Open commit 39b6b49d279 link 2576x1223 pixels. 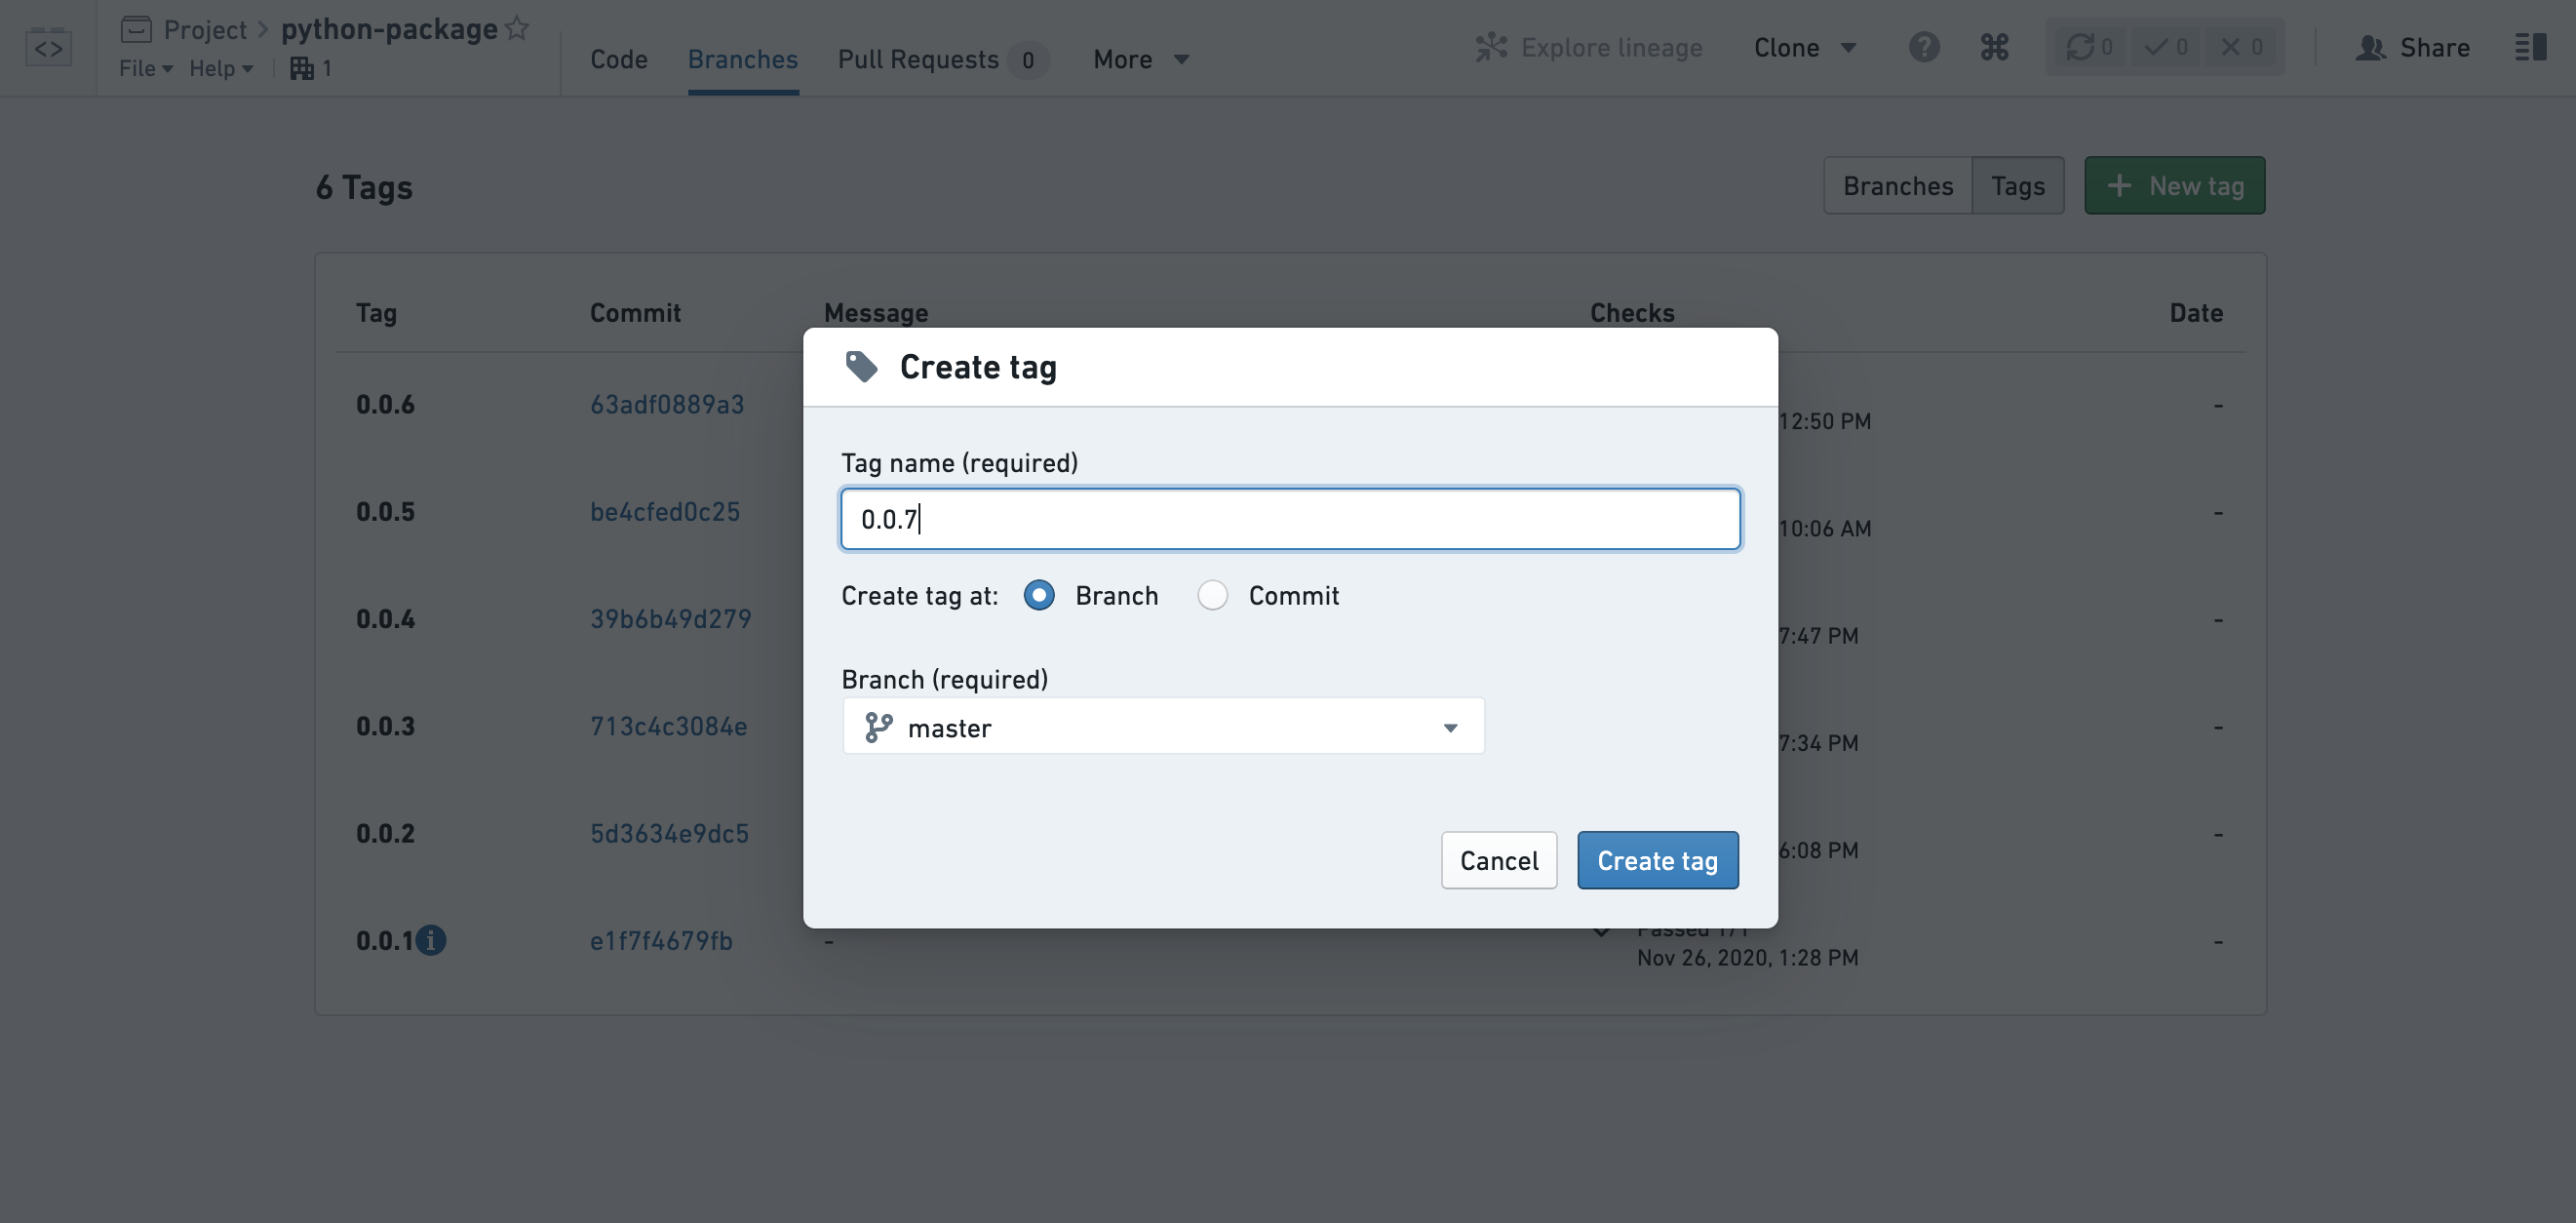coord(670,618)
